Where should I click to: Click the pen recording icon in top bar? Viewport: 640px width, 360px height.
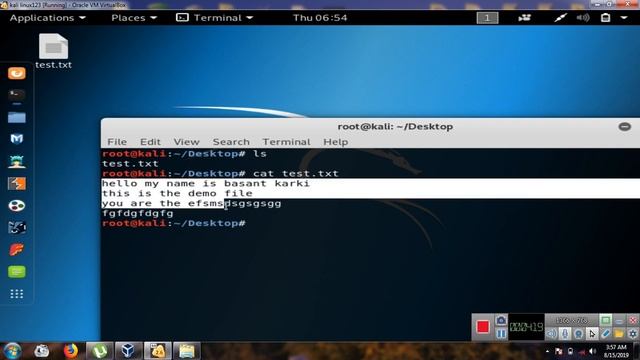(x=560, y=18)
